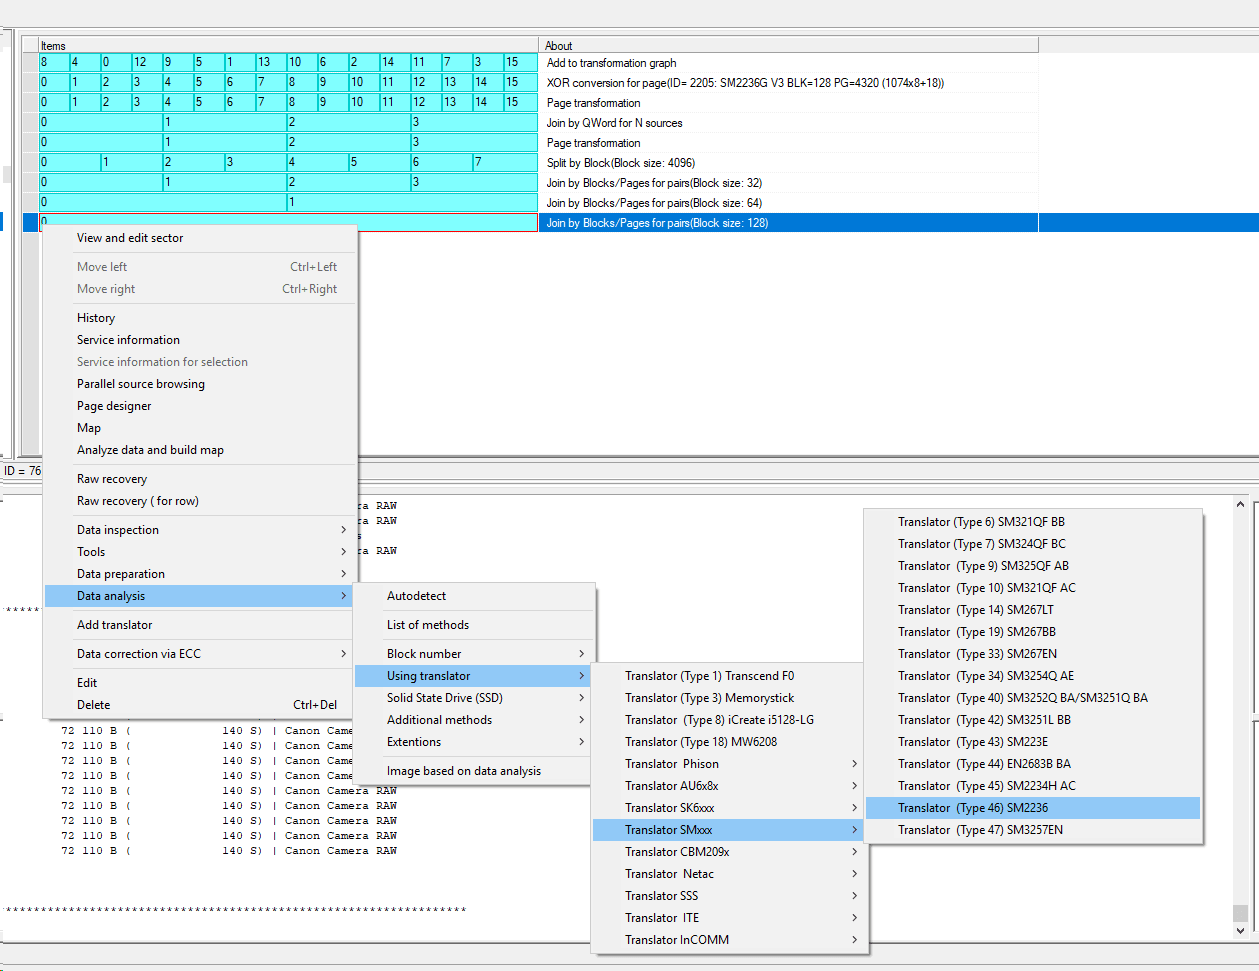Open Translator InCOMM submenu
Screen dimensions: 1259x971
[x=730, y=940]
